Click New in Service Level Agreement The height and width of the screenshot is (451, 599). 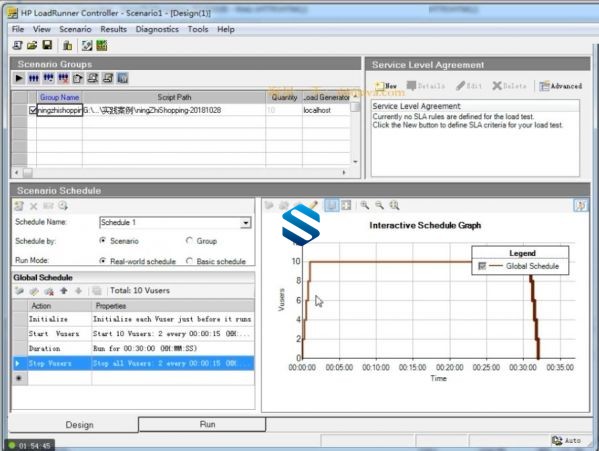point(386,86)
